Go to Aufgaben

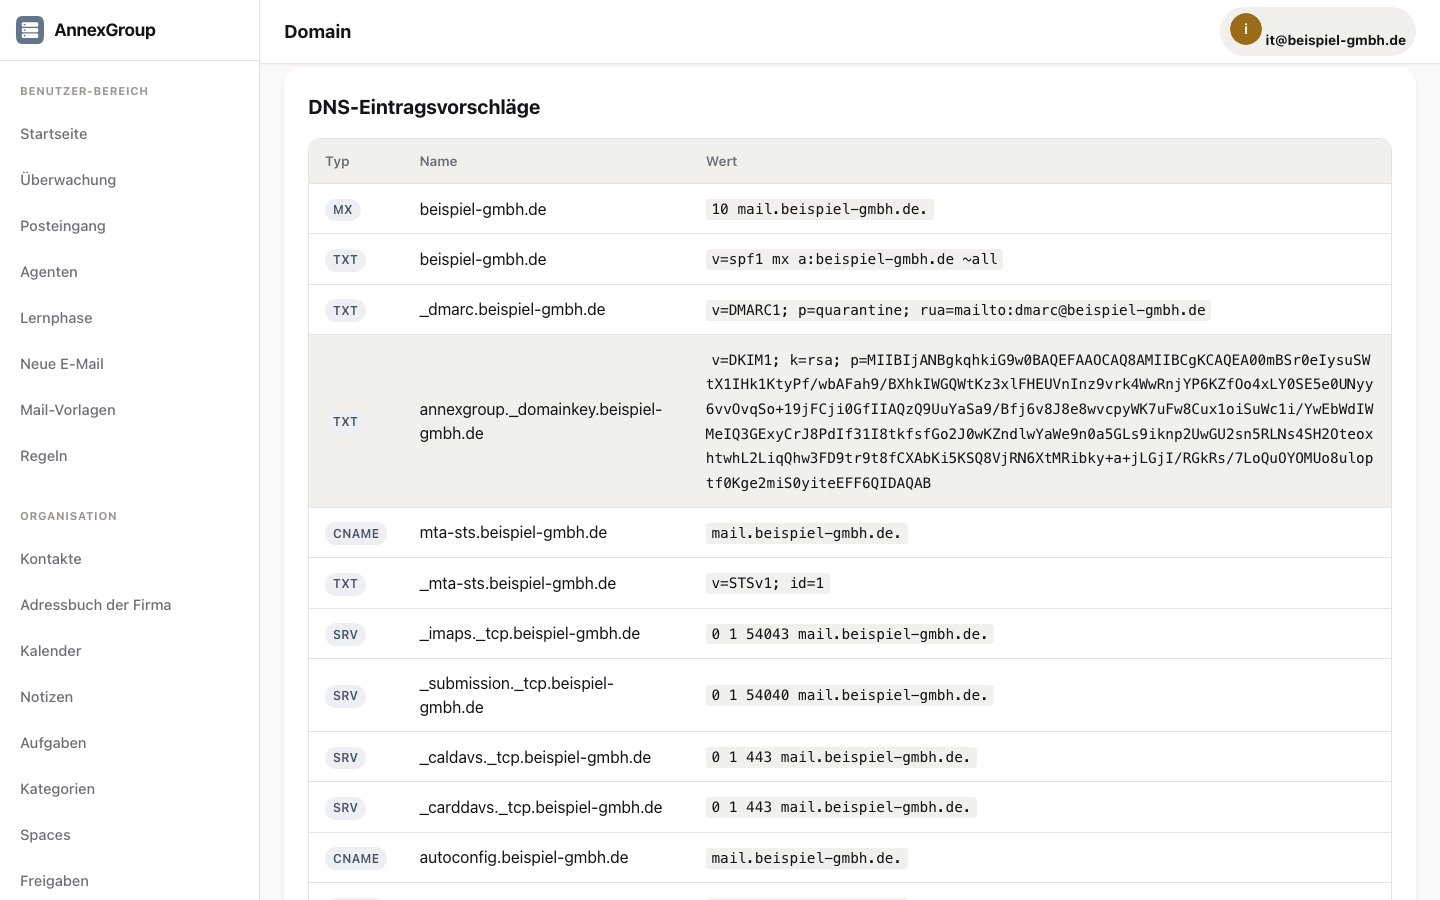tap(53, 743)
